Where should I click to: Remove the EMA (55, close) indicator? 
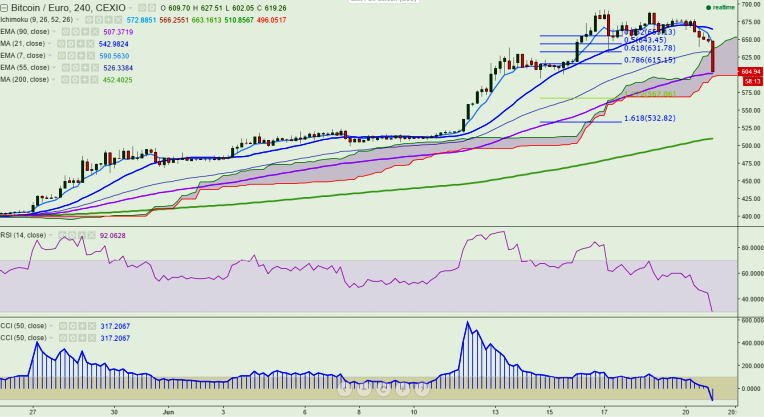point(95,67)
